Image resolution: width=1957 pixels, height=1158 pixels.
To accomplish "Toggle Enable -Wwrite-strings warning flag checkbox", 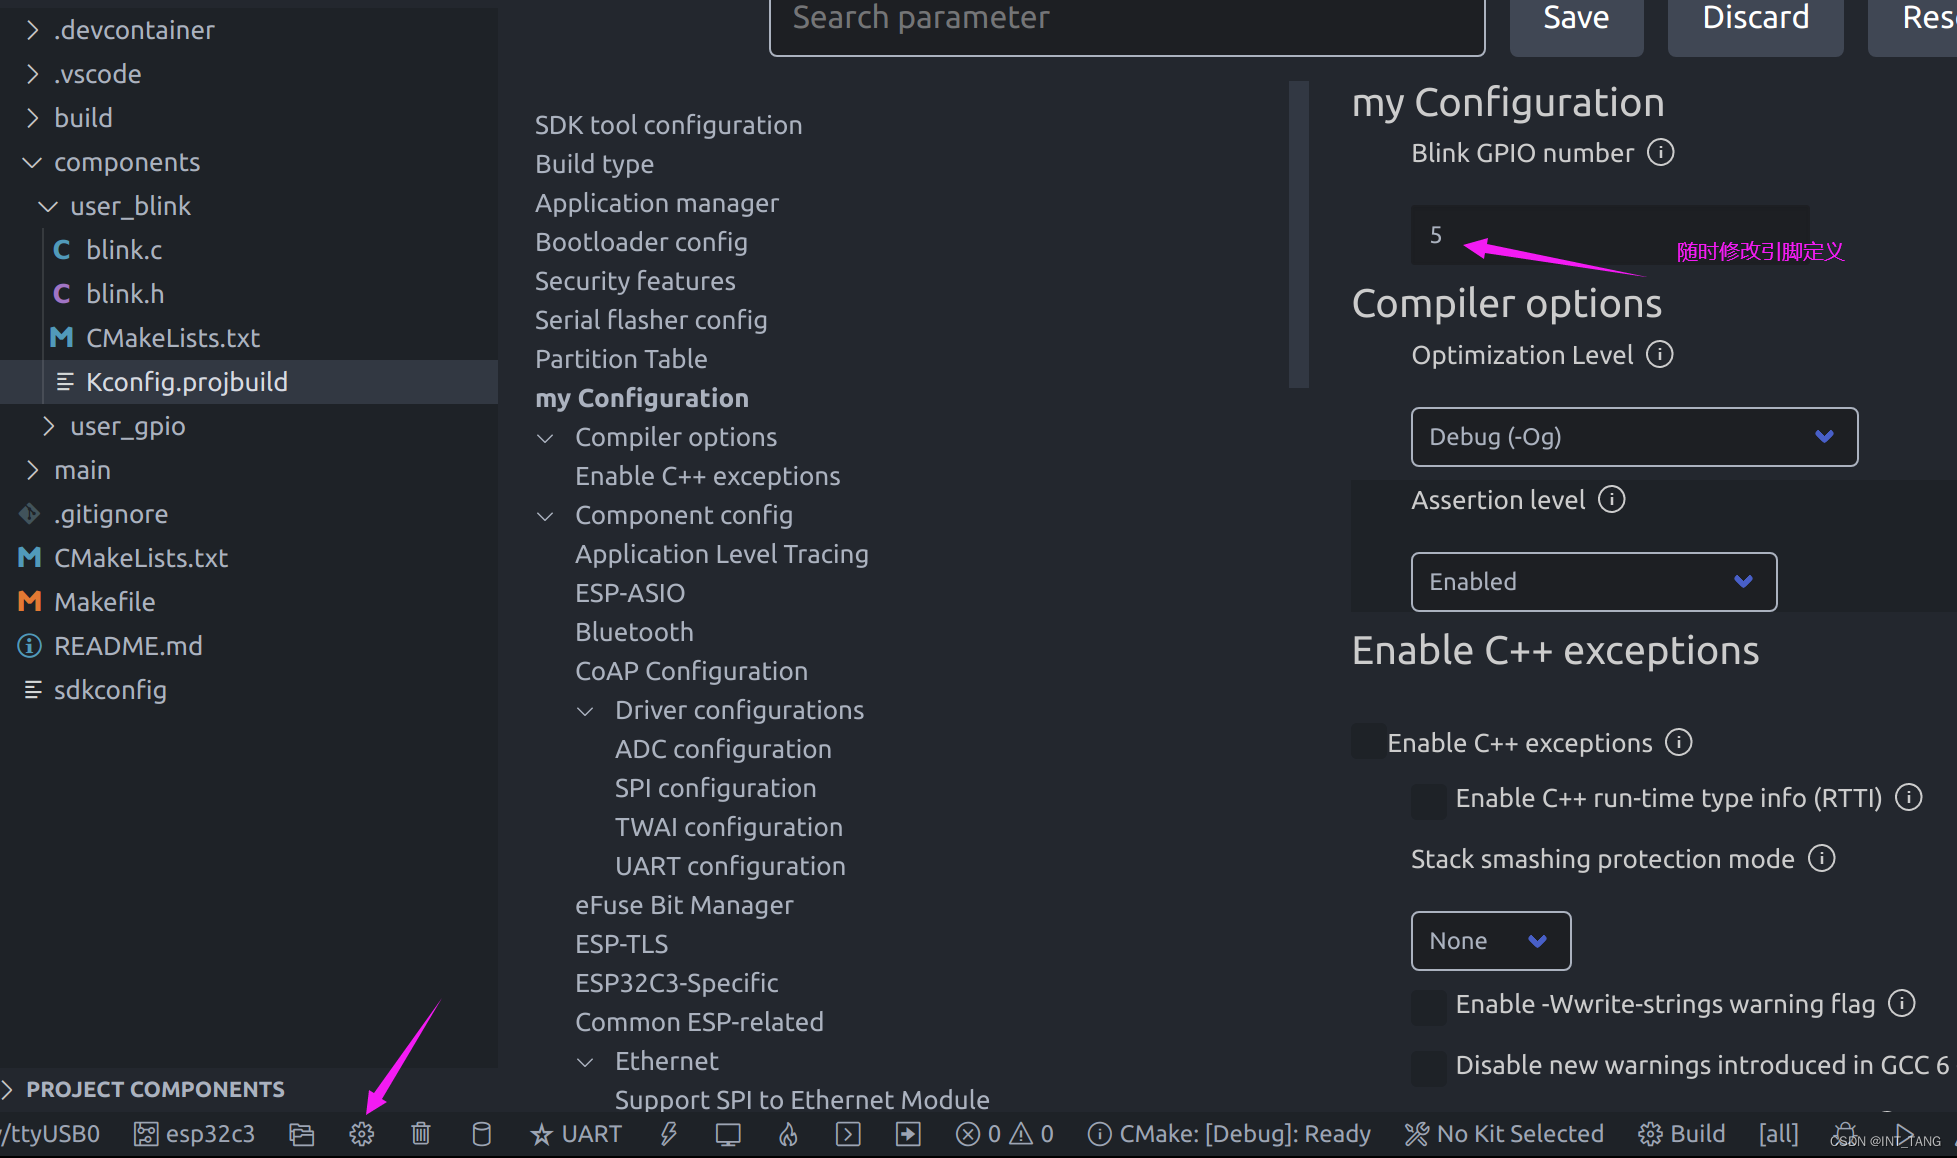I will click(x=1428, y=1006).
